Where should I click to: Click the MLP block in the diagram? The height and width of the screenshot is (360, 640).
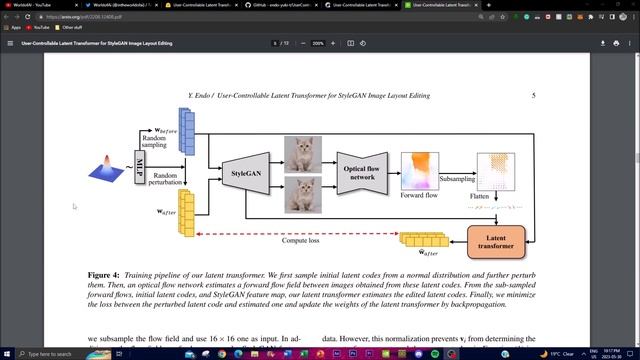(140, 167)
